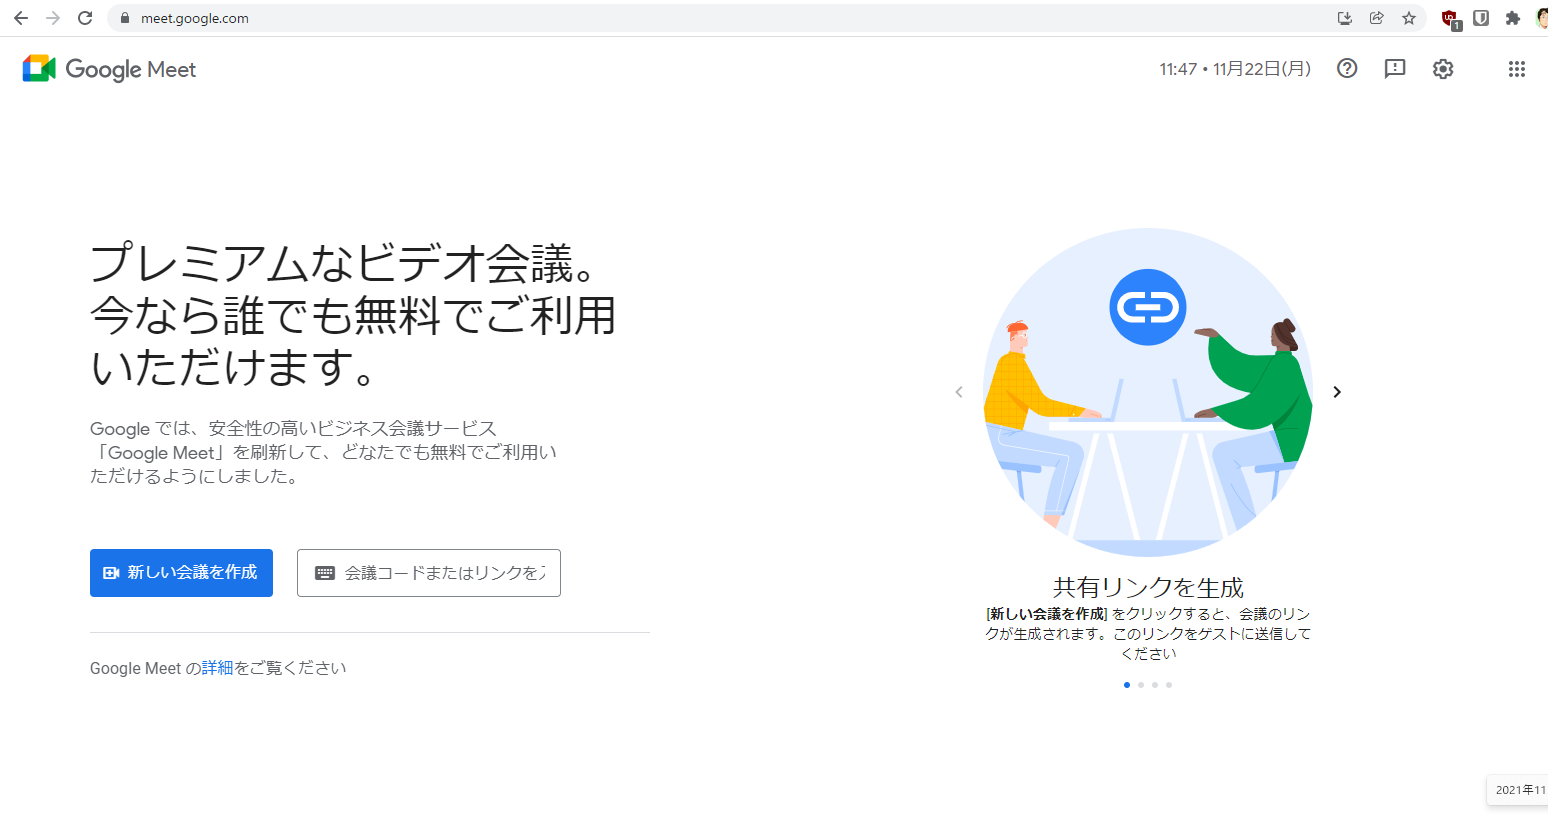Click the link illustration in the carousel
This screenshot has height=818, width=1548.
(x=1148, y=392)
